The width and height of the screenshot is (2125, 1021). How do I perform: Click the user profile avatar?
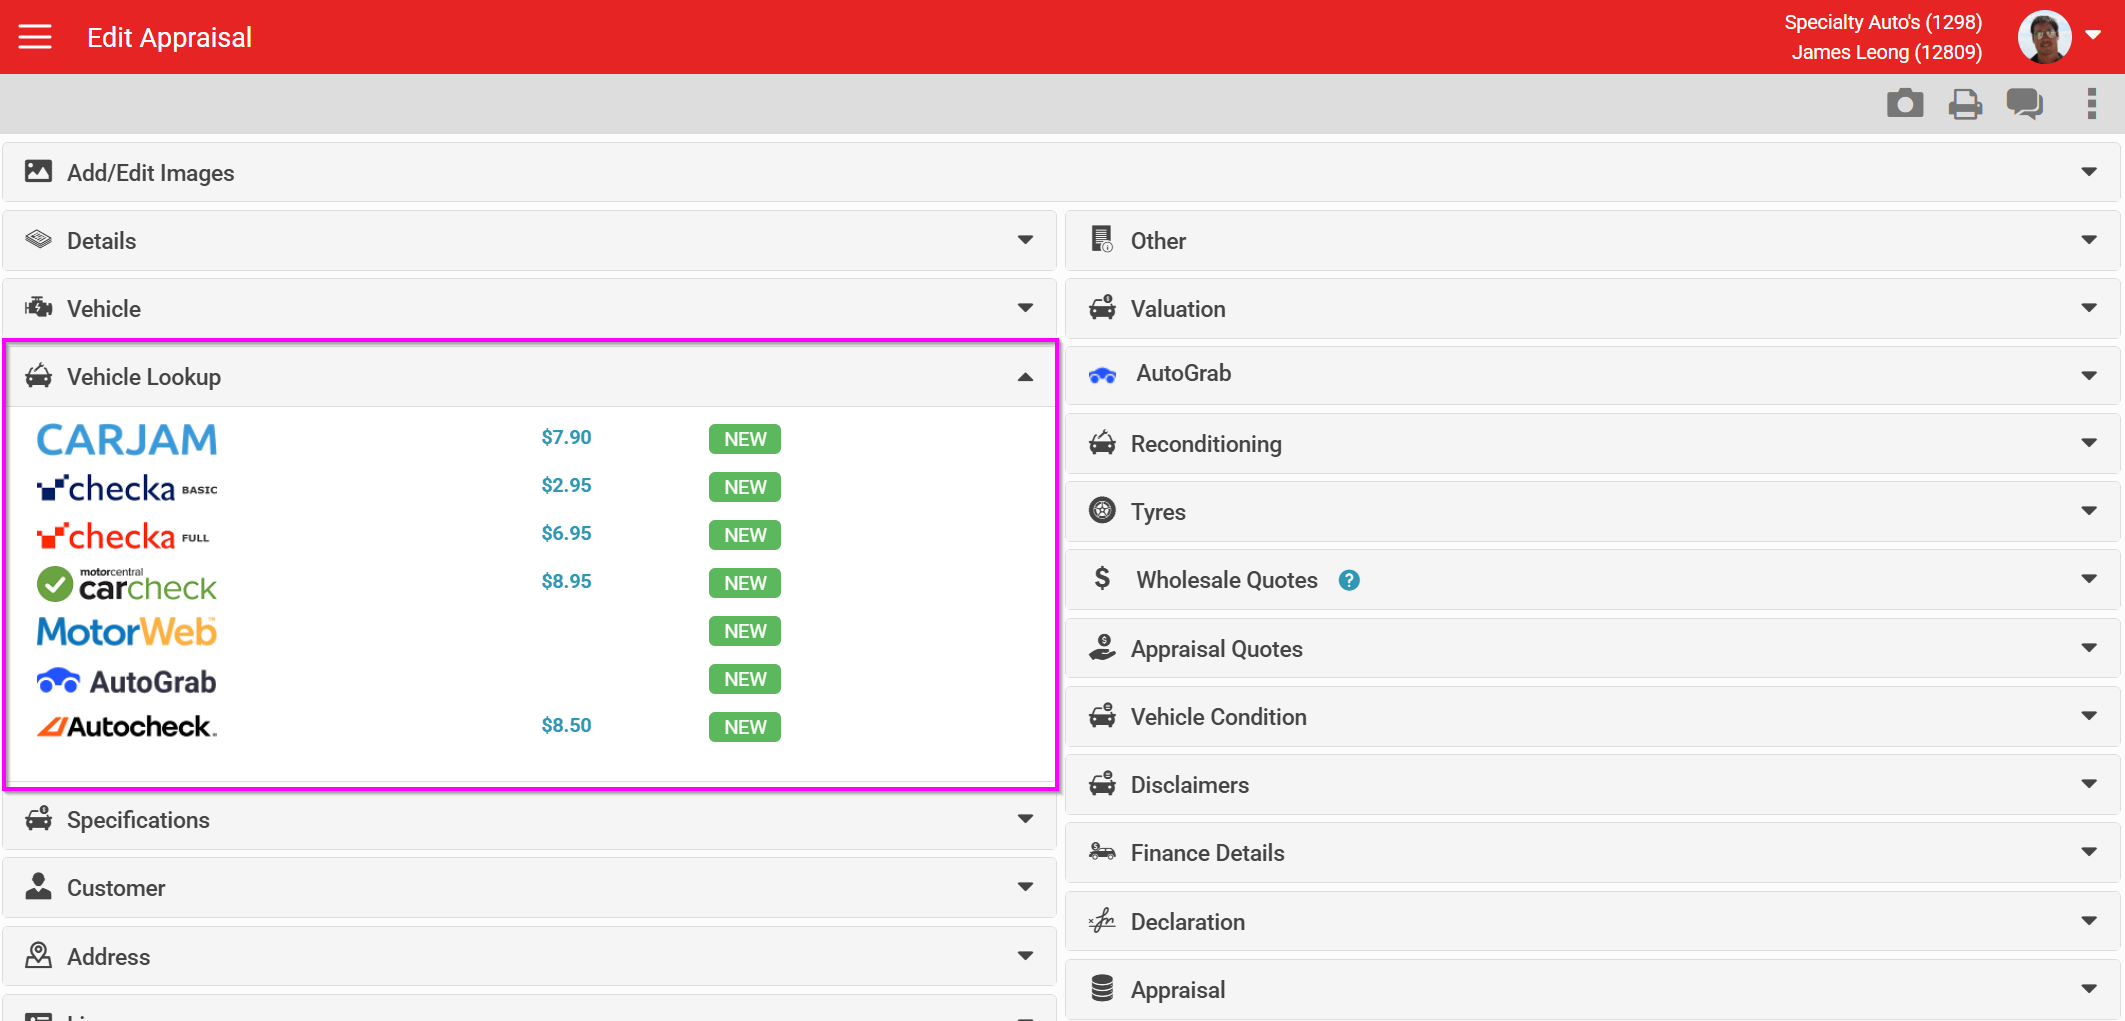coord(2044,37)
